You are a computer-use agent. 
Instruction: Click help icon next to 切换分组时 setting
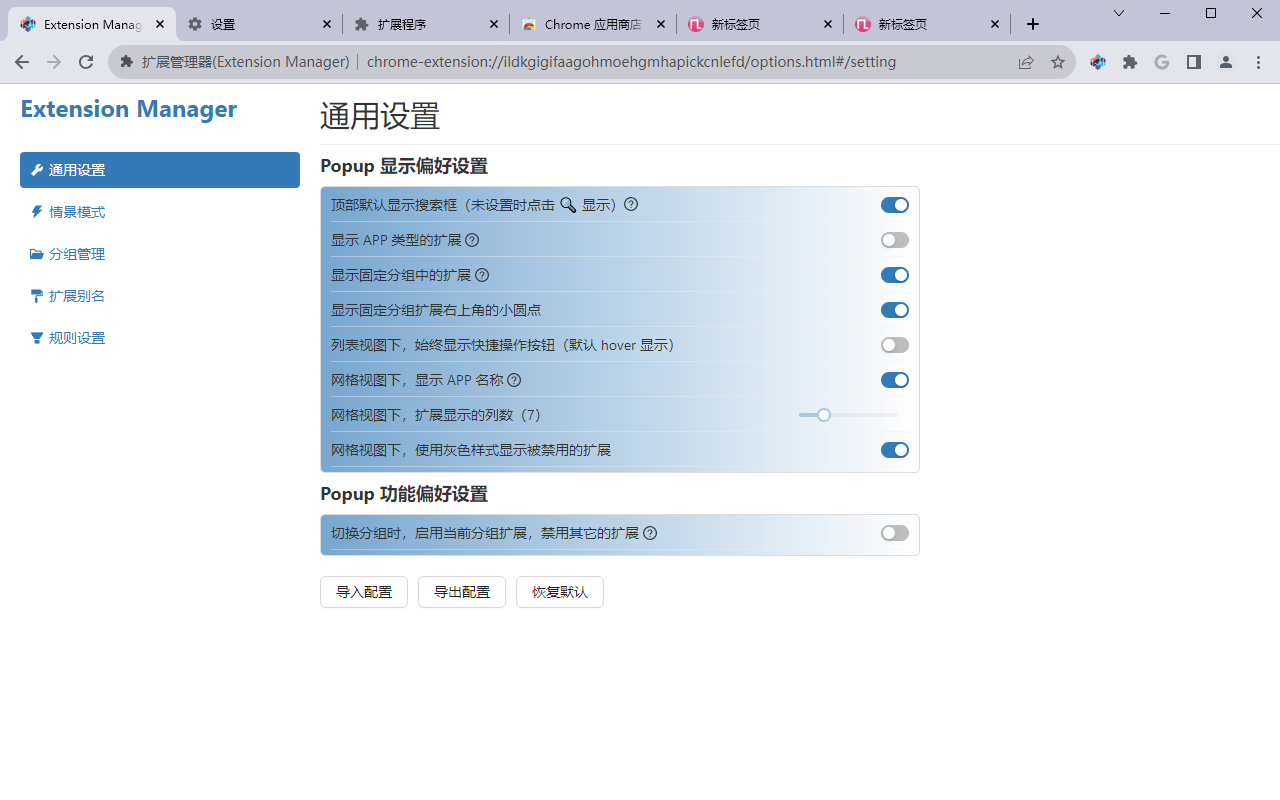click(x=650, y=533)
